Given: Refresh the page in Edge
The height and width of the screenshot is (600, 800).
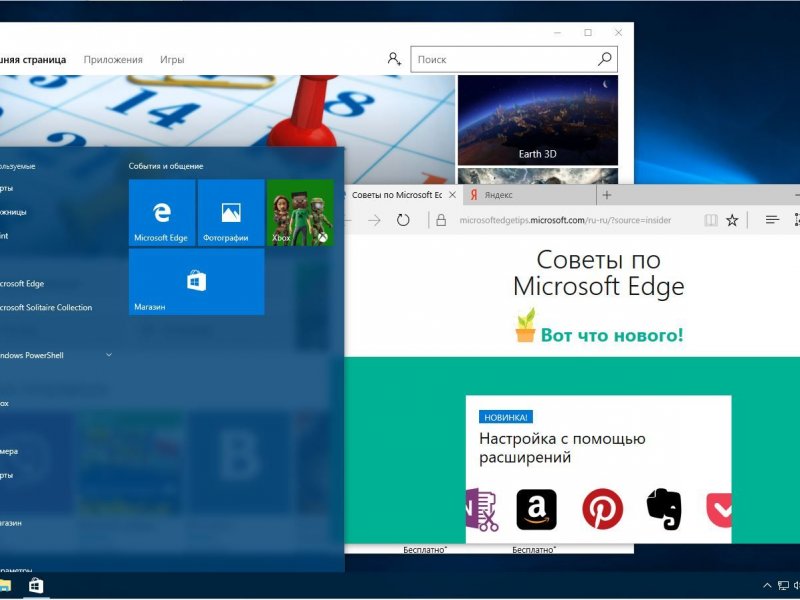Looking at the screenshot, I should [403, 220].
